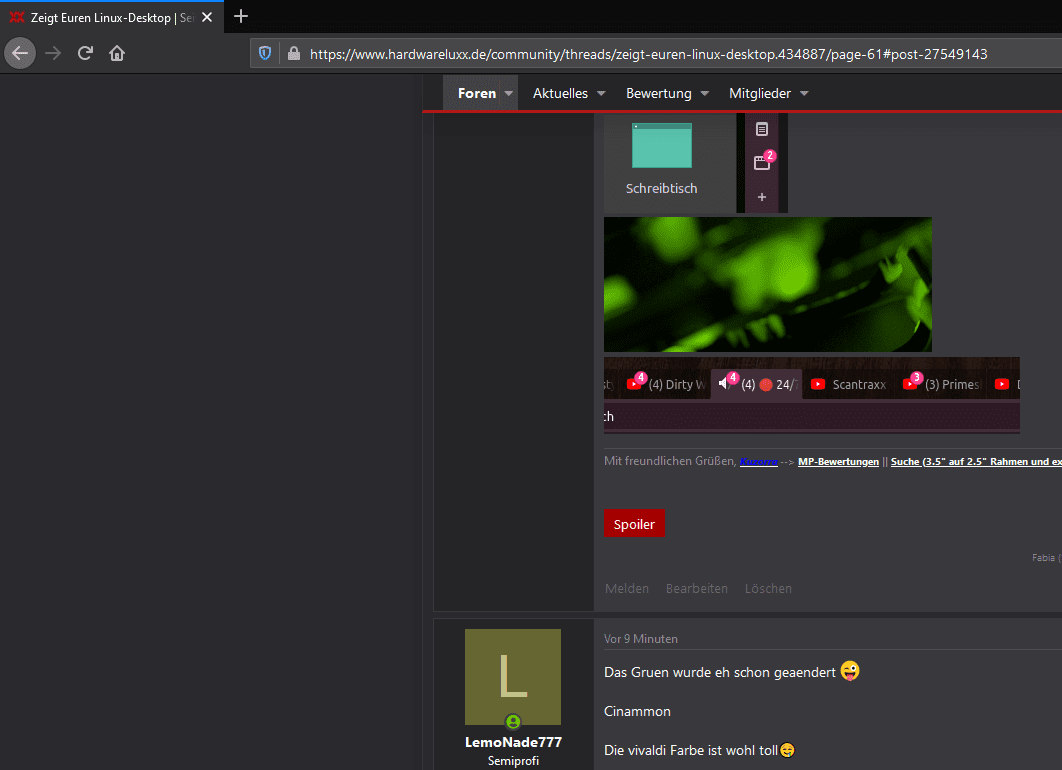
Task: Click the 'Cinammon' text in post
Action: tap(637, 711)
